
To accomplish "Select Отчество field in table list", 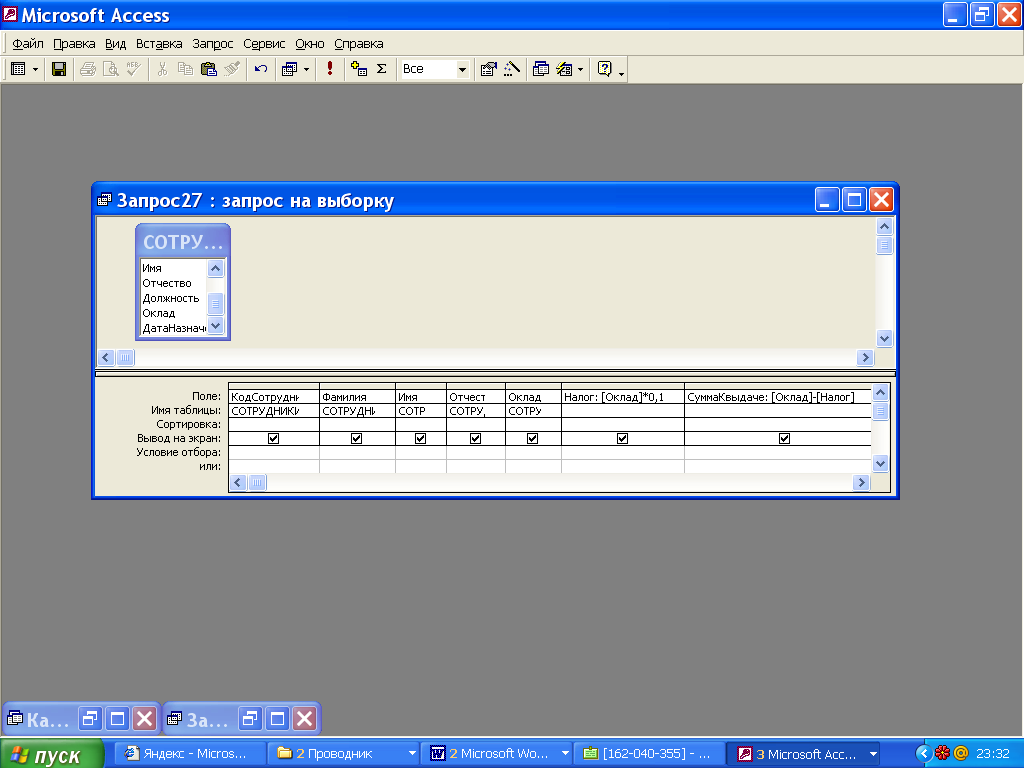I will coord(167,283).
